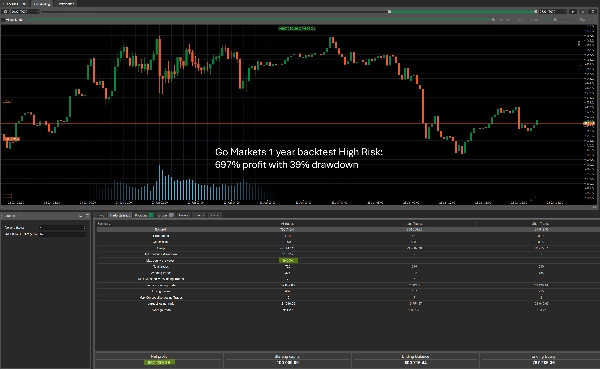Select the green Net profit value at bottom
This screenshot has height=369, width=600.
[159, 362]
